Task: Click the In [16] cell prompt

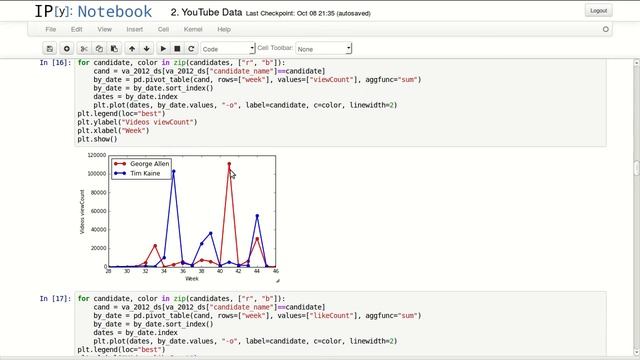Action: point(55,62)
